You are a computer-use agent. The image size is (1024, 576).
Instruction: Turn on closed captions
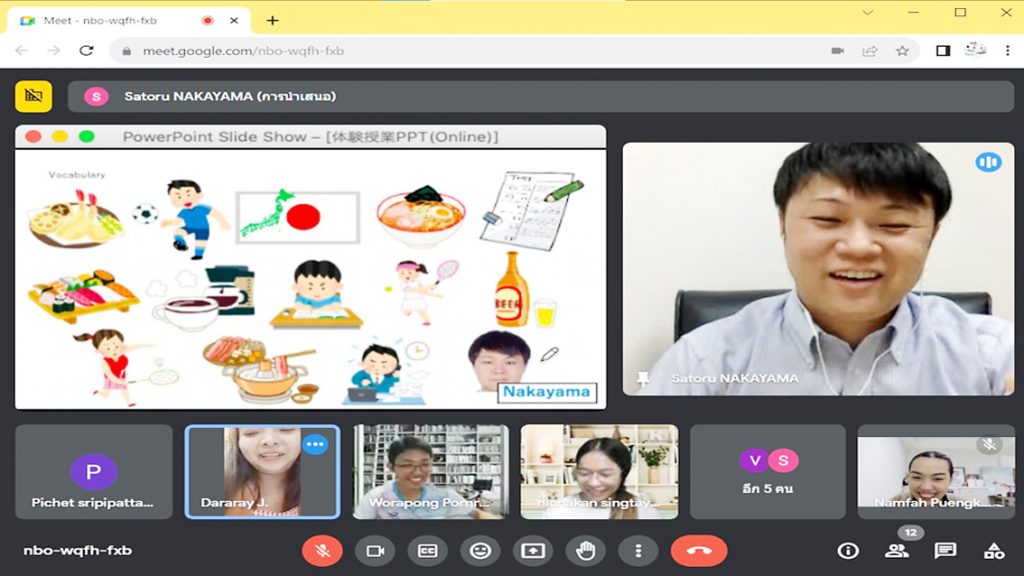tap(428, 550)
